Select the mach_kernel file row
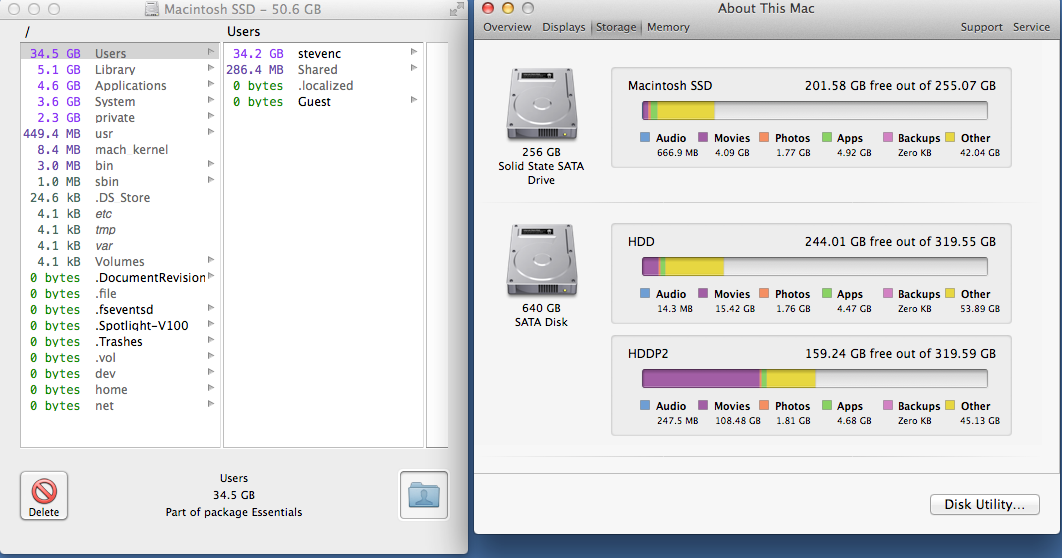The image size is (1062, 558). tap(120, 150)
